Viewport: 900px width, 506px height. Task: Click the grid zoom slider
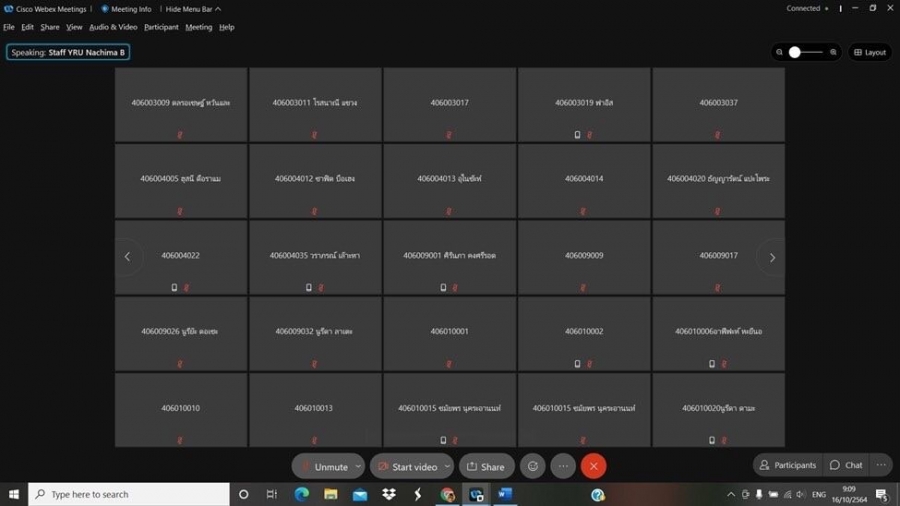tap(806, 52)
